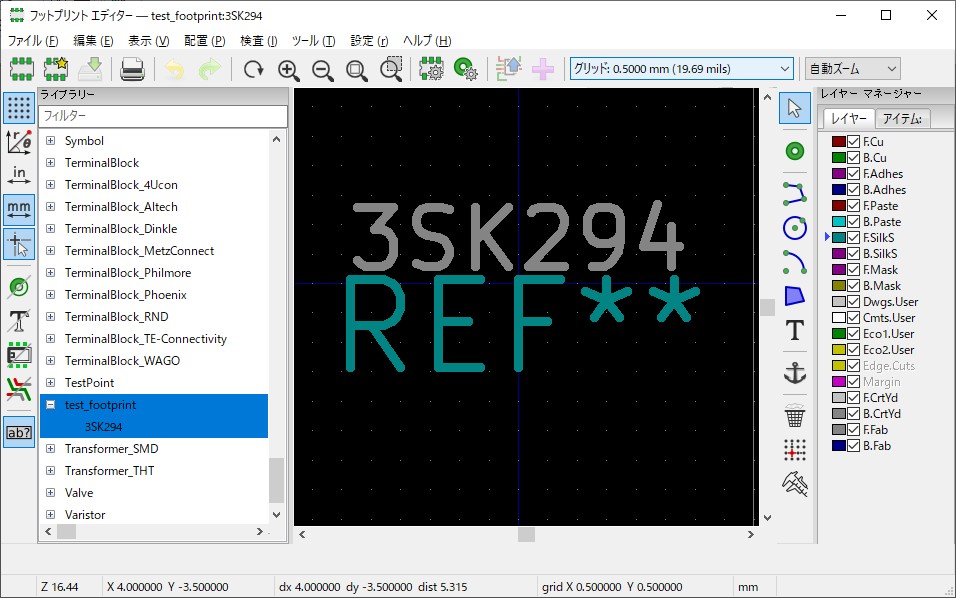
Task: Uncheck the F.Cu layer visibility checkbox
Action: click(x=854, y=142)
